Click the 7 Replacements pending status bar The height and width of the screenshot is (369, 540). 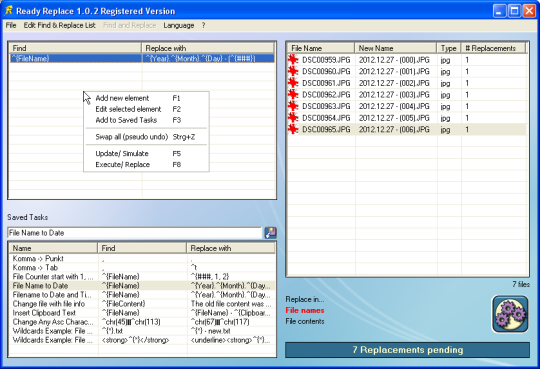point(407,350)
